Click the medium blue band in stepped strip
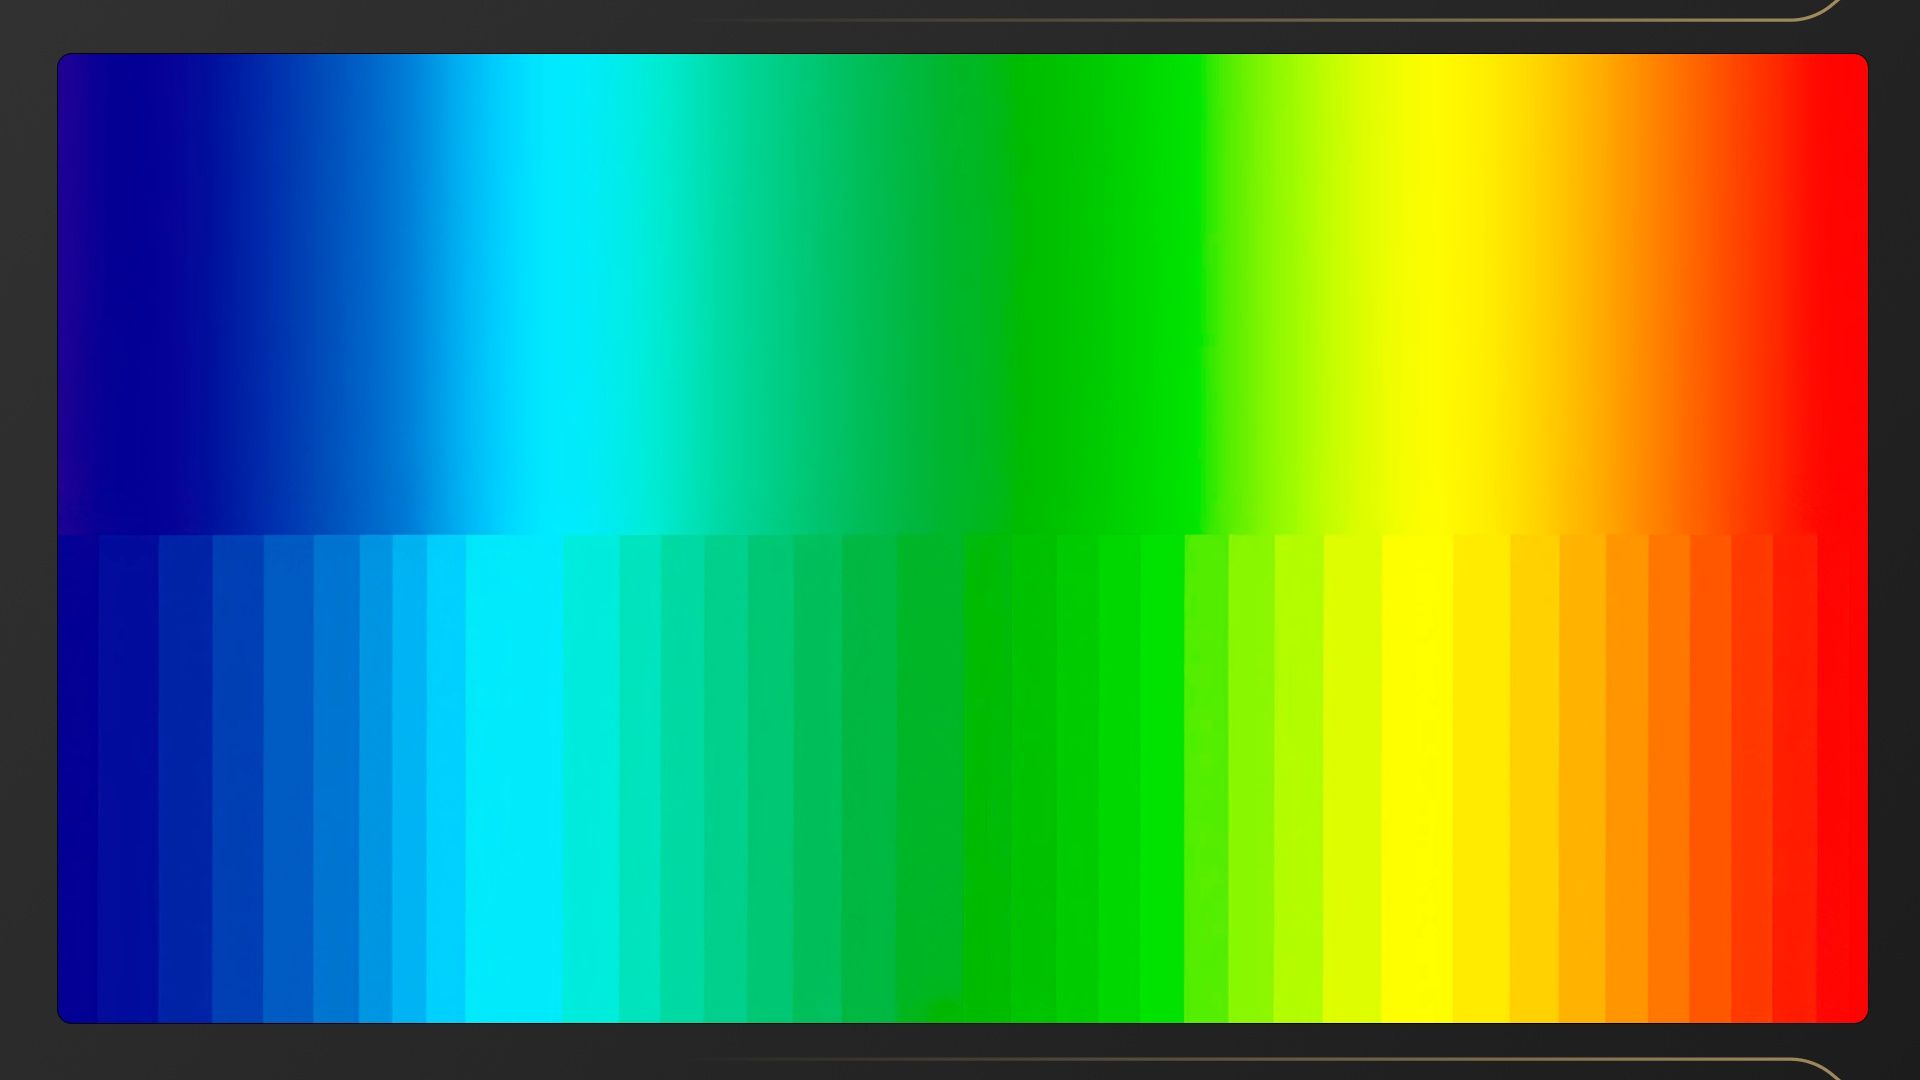The width and height of the screenshot is (1920, 1080). [288, 780]
